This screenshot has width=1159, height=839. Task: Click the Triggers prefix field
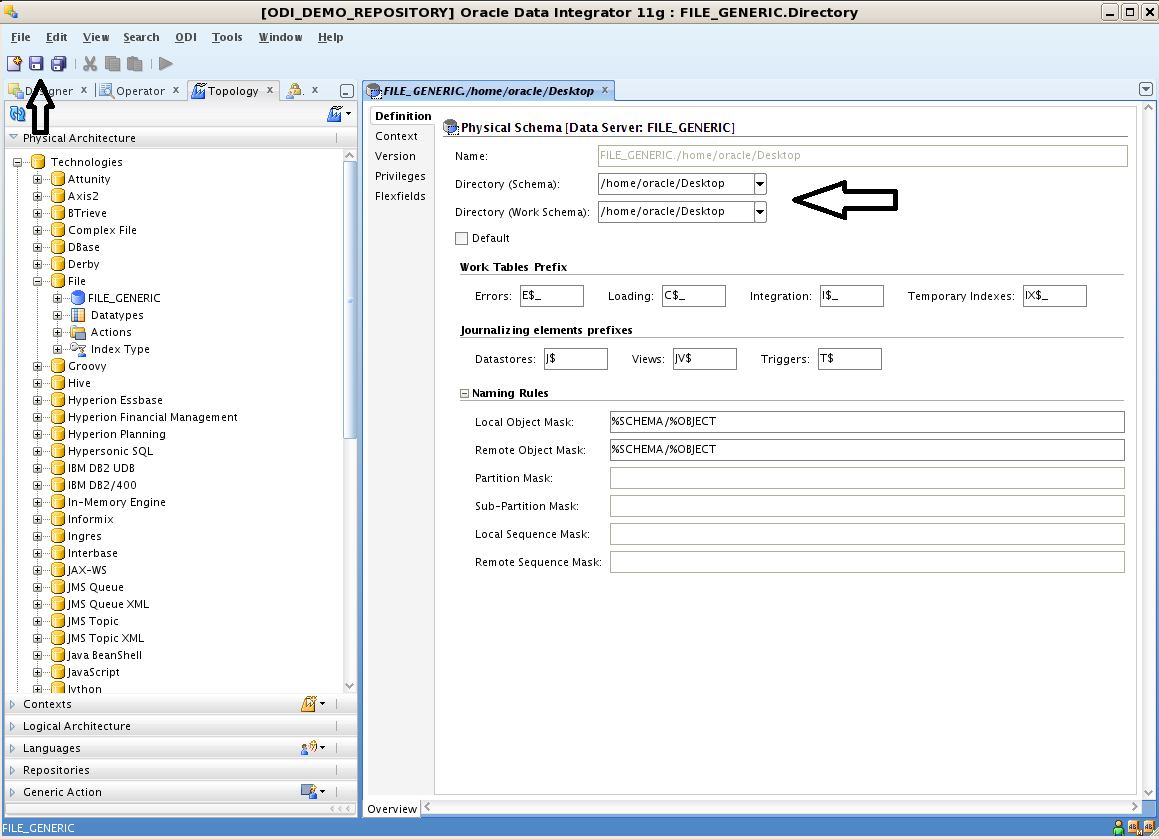click(850, 359)
